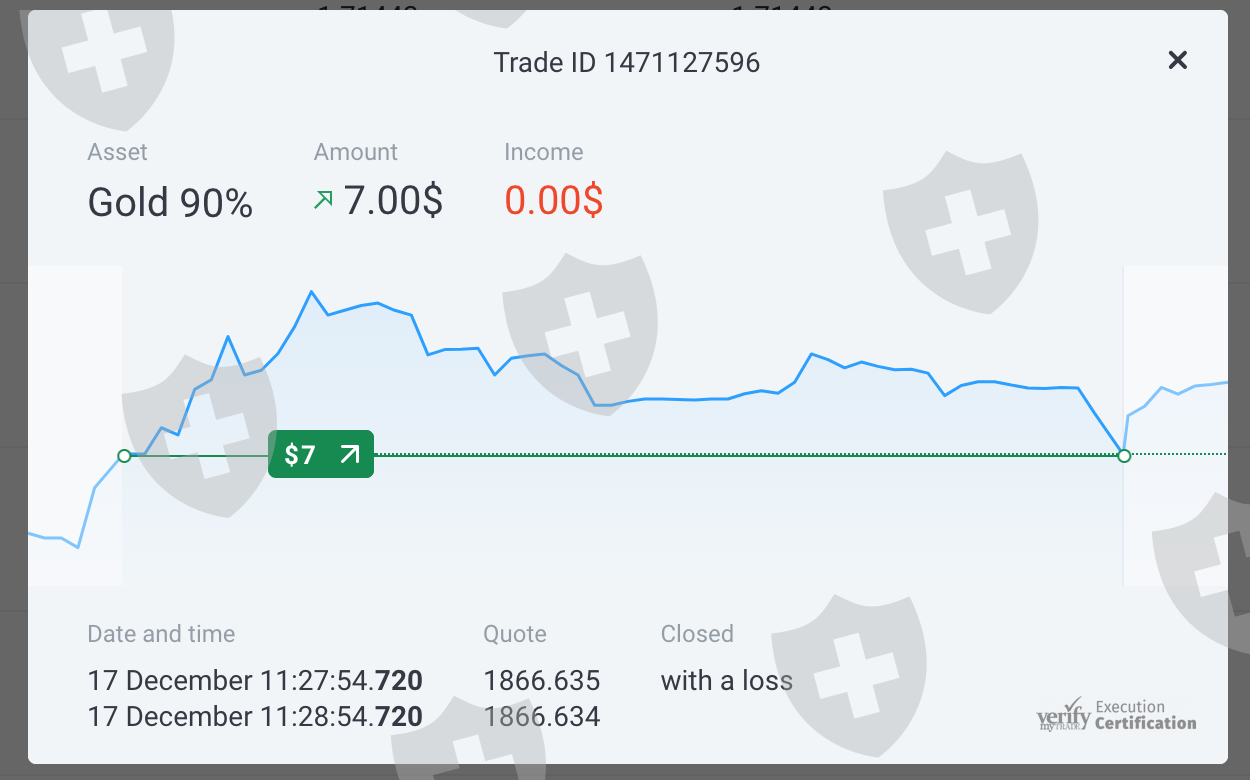The height and width of the screenshot is (780, 1250).
Task: Click the 7.00$ amount value
Action: tap(393, 201)
